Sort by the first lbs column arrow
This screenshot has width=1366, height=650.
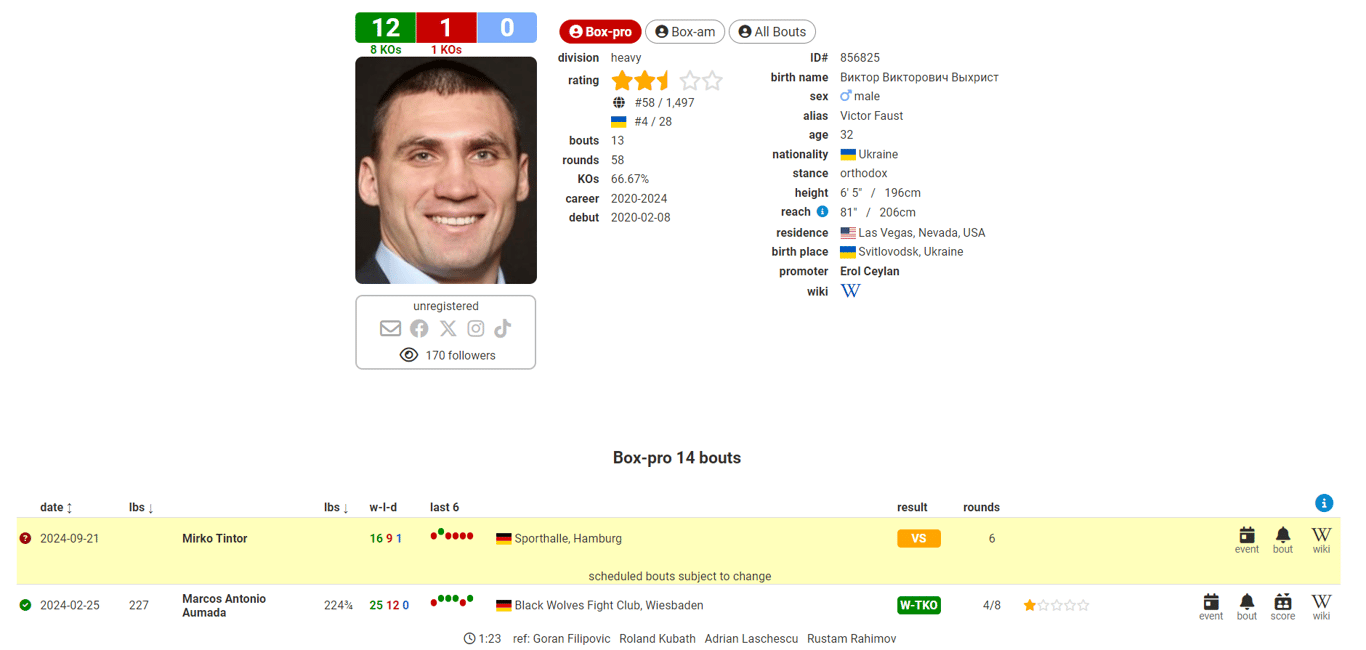coord(150,508)
